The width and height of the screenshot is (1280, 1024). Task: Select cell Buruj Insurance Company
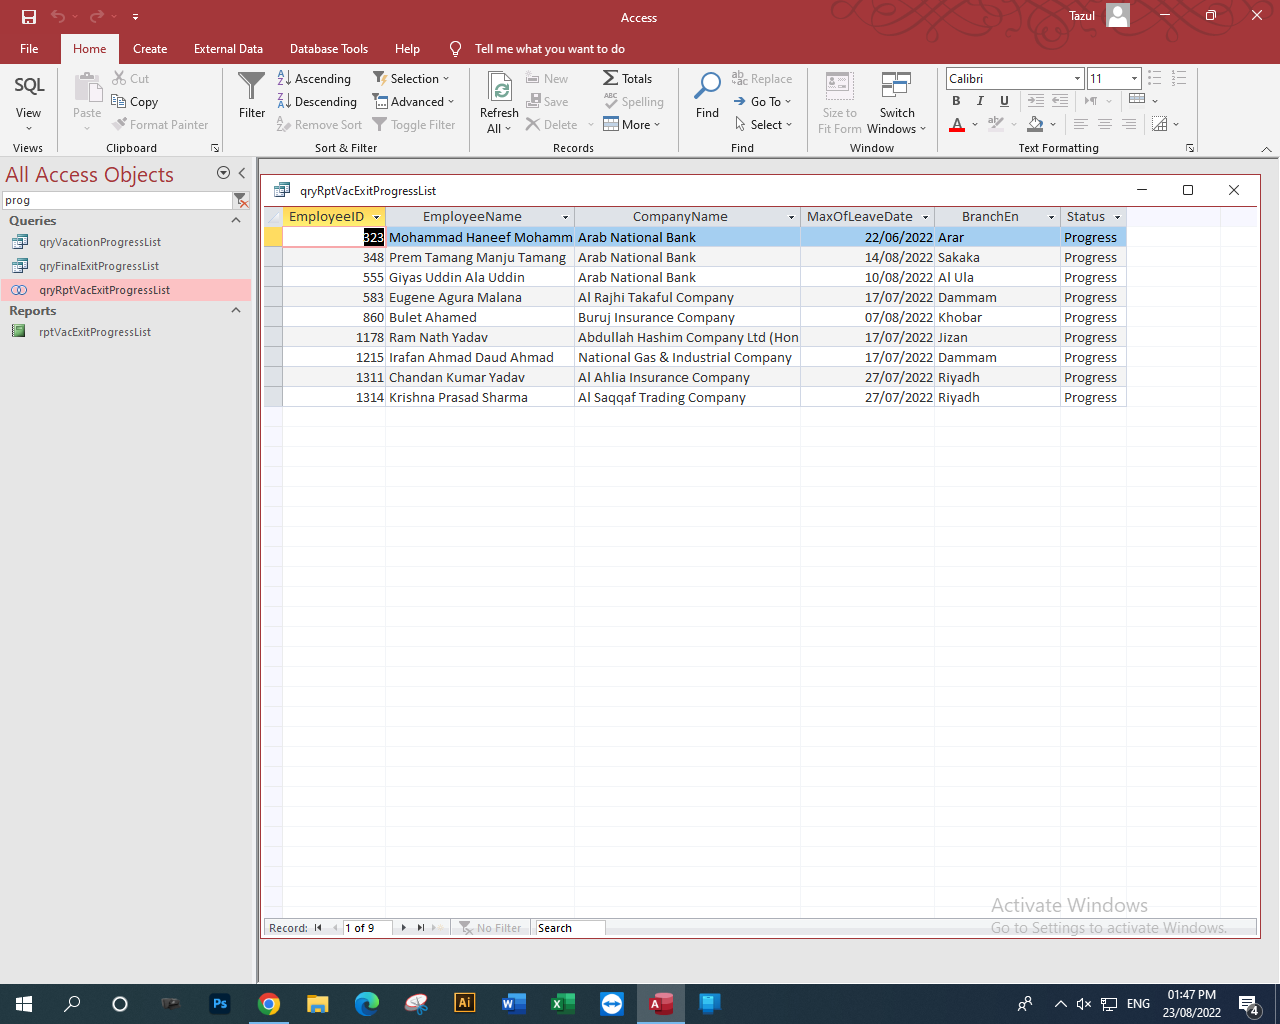point(687,317)
